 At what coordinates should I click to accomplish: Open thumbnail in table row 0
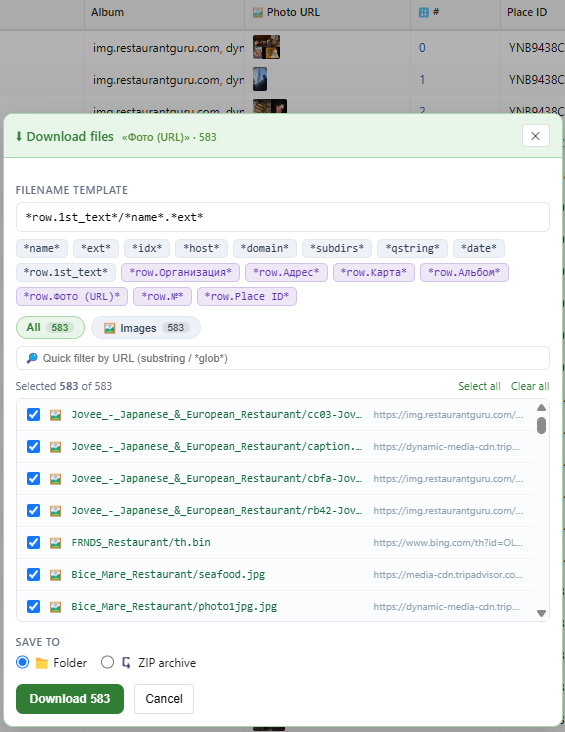click(x=266, y=47)
